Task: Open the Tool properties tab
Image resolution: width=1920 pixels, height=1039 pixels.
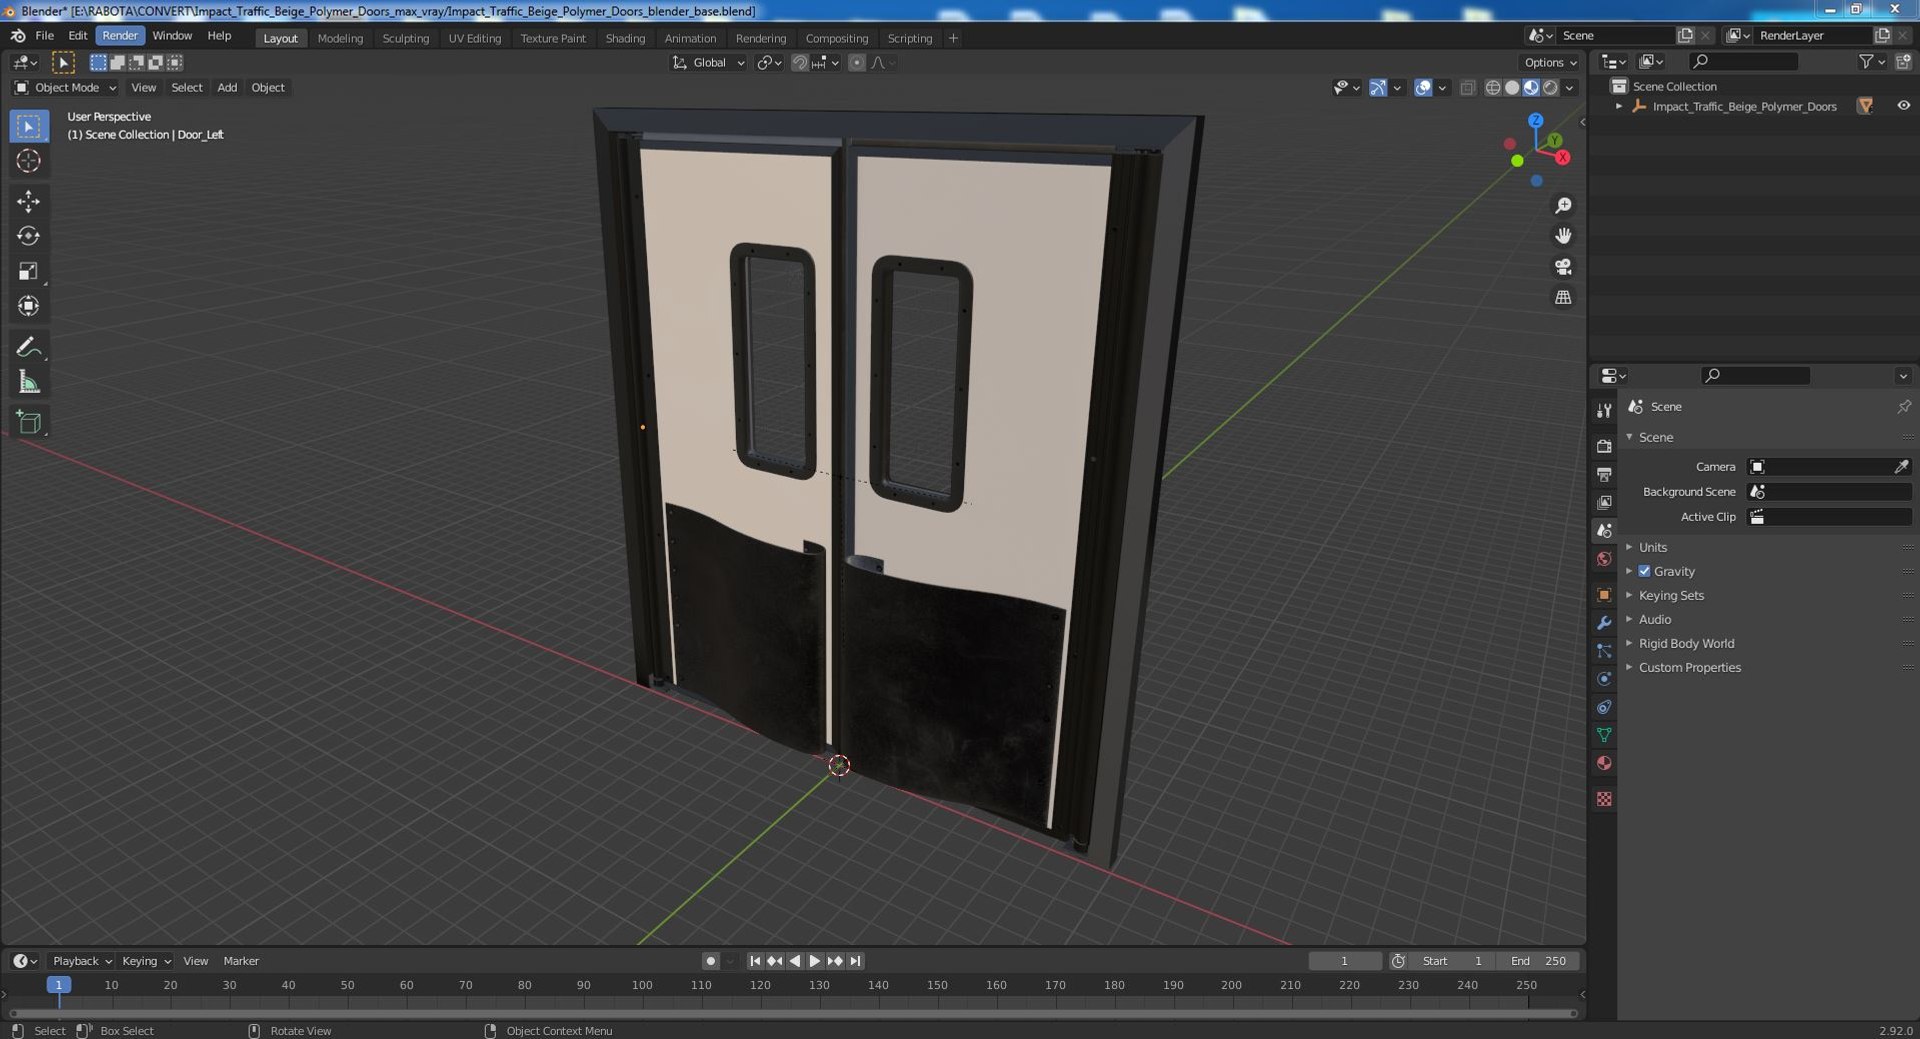Action: (1604, 411)
